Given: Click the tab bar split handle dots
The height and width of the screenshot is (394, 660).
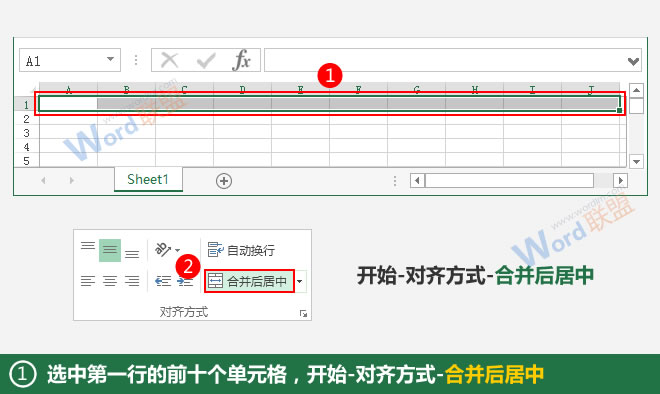Looking at the screenshot, I should [x=395, y=181].
